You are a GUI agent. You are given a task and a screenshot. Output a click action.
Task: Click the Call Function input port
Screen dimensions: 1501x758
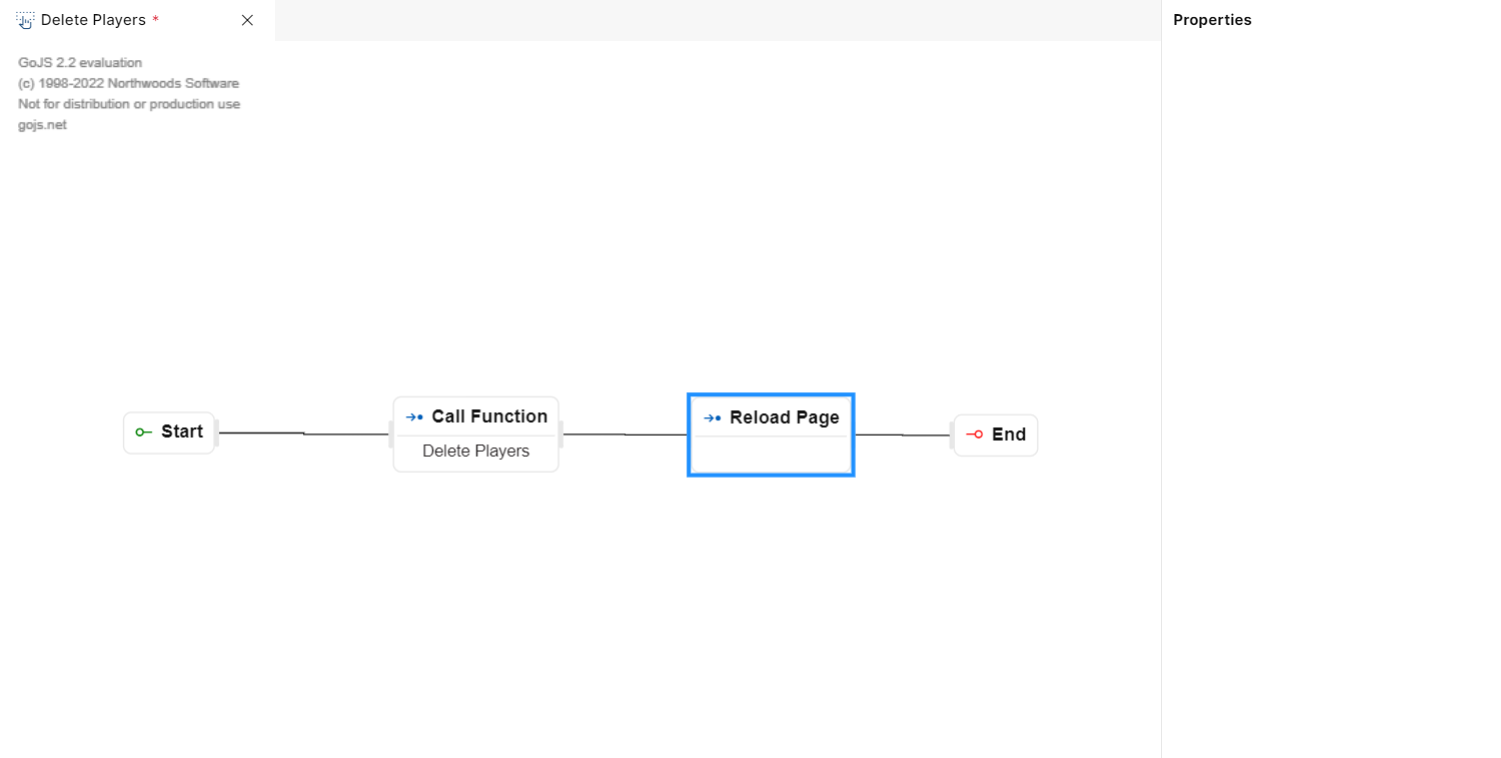391,434
